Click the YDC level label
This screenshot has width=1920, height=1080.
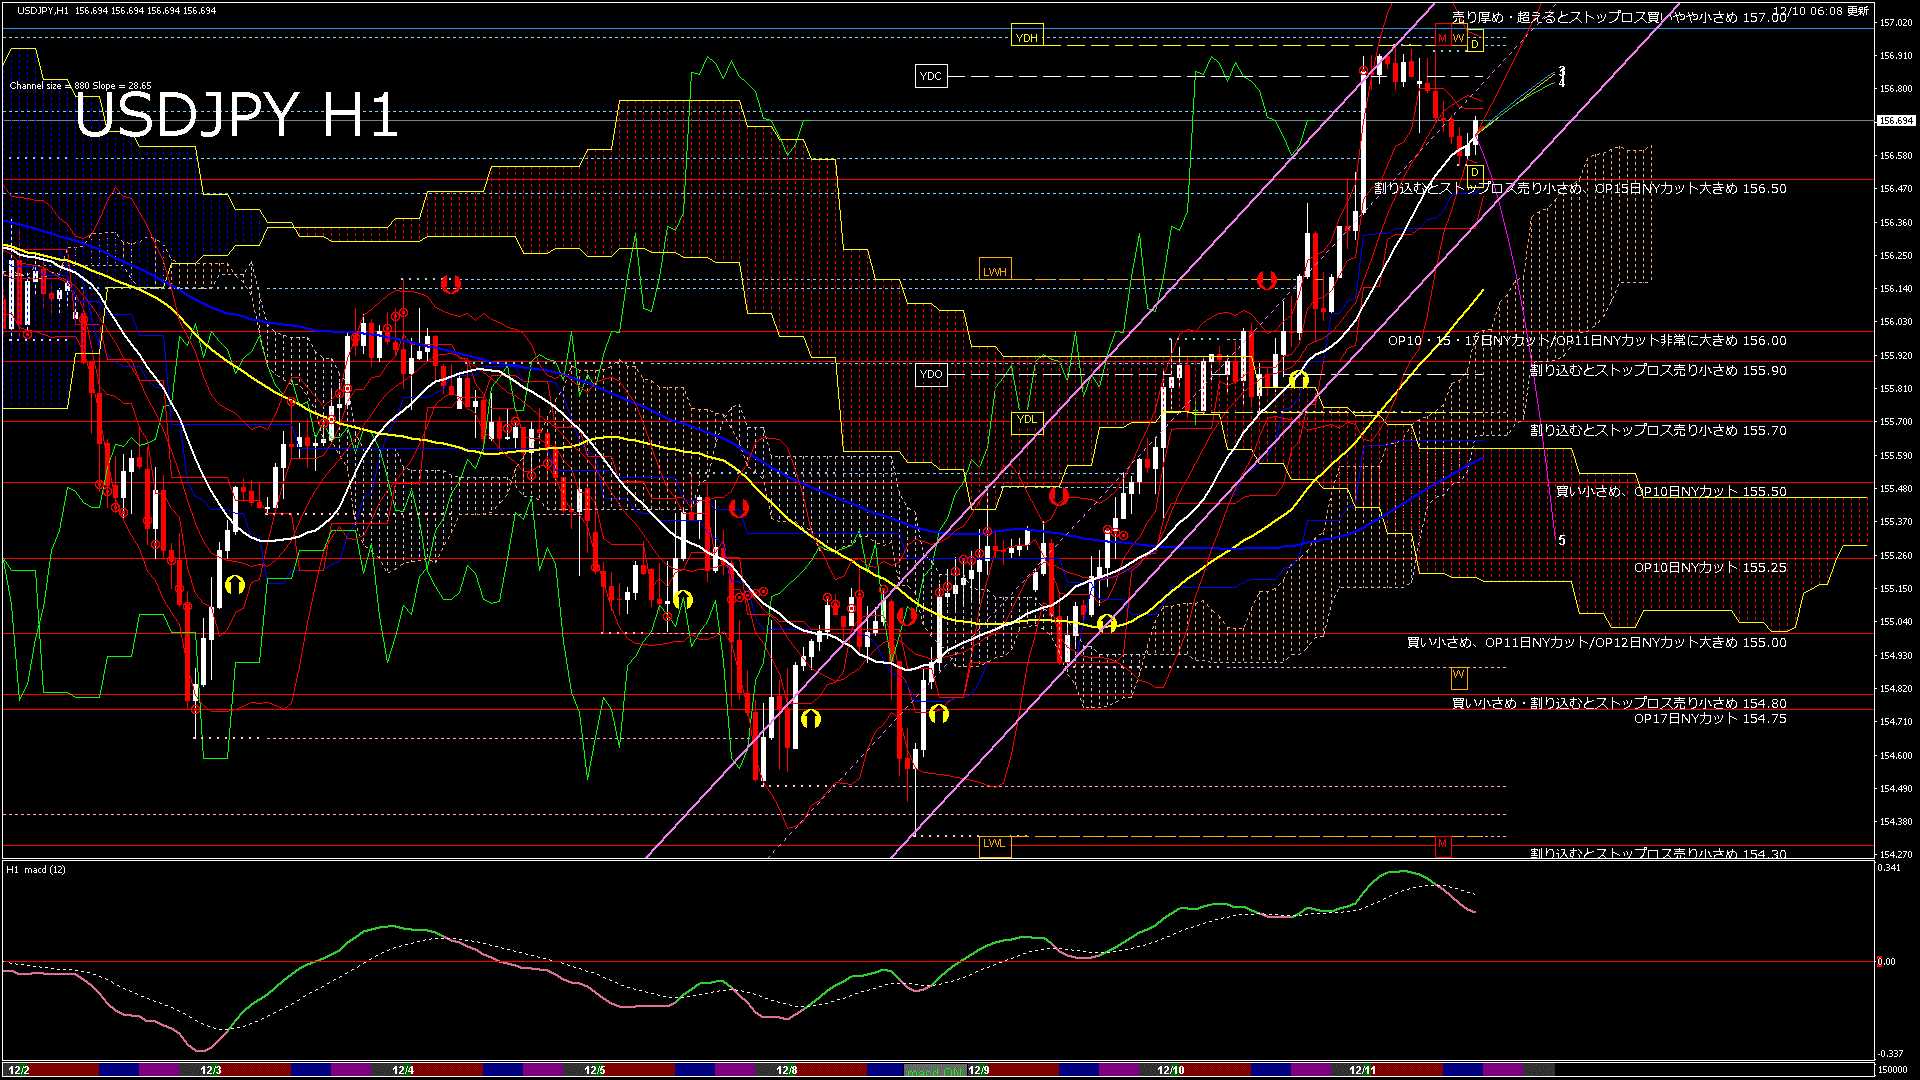click(932, 76)
